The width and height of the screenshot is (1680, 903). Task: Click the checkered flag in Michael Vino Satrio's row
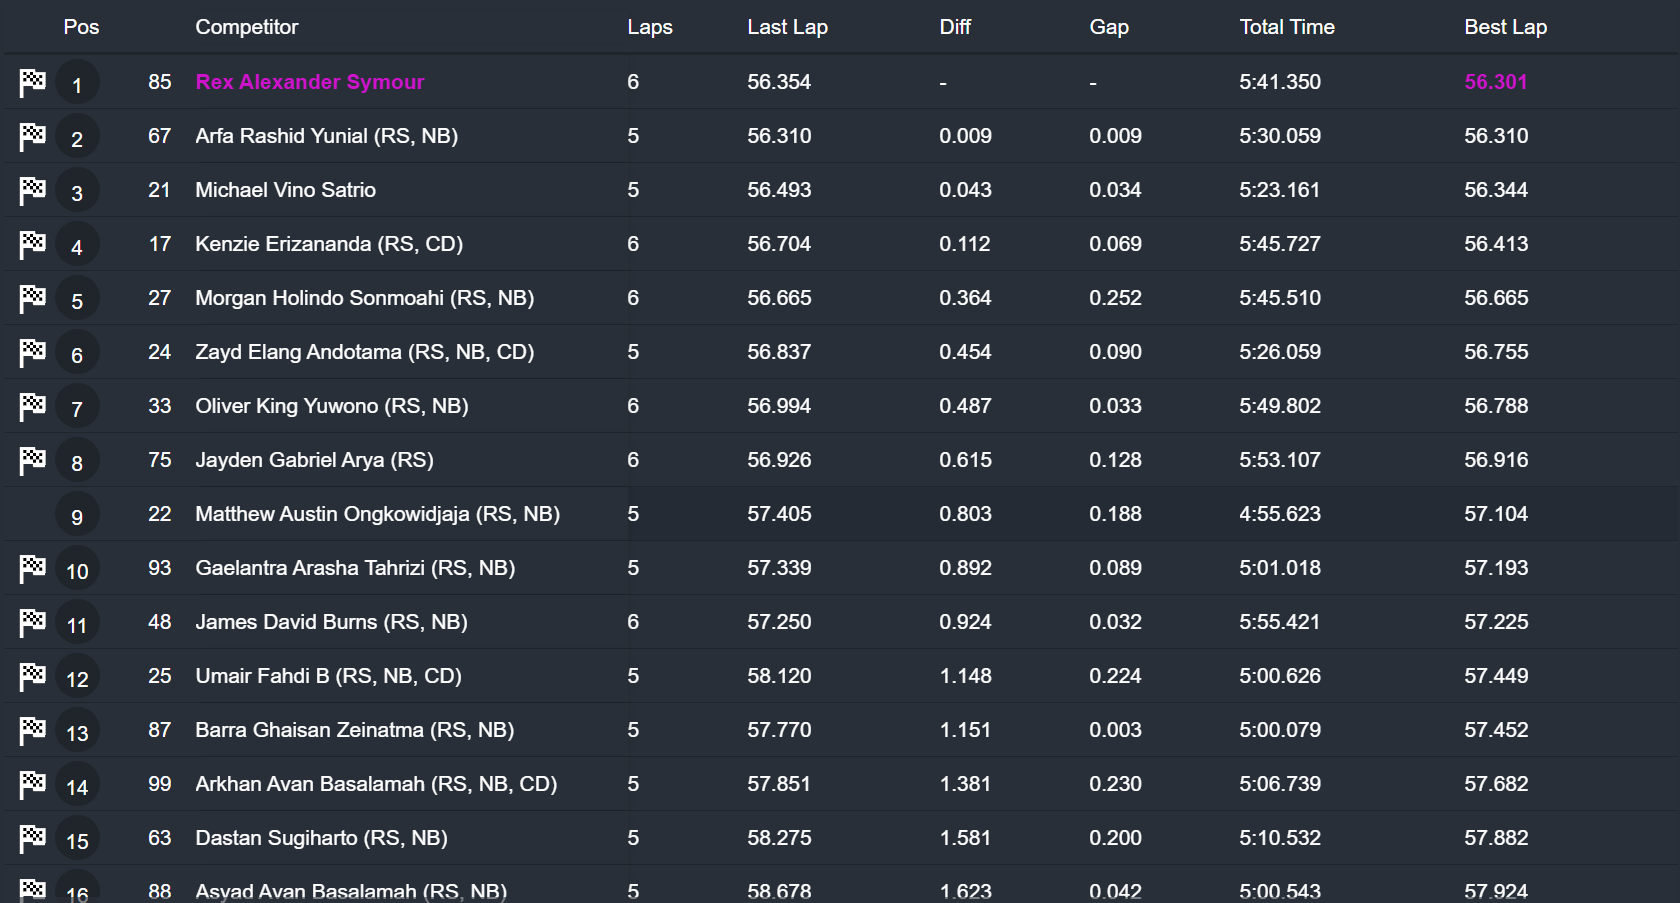tap(32, 190)
